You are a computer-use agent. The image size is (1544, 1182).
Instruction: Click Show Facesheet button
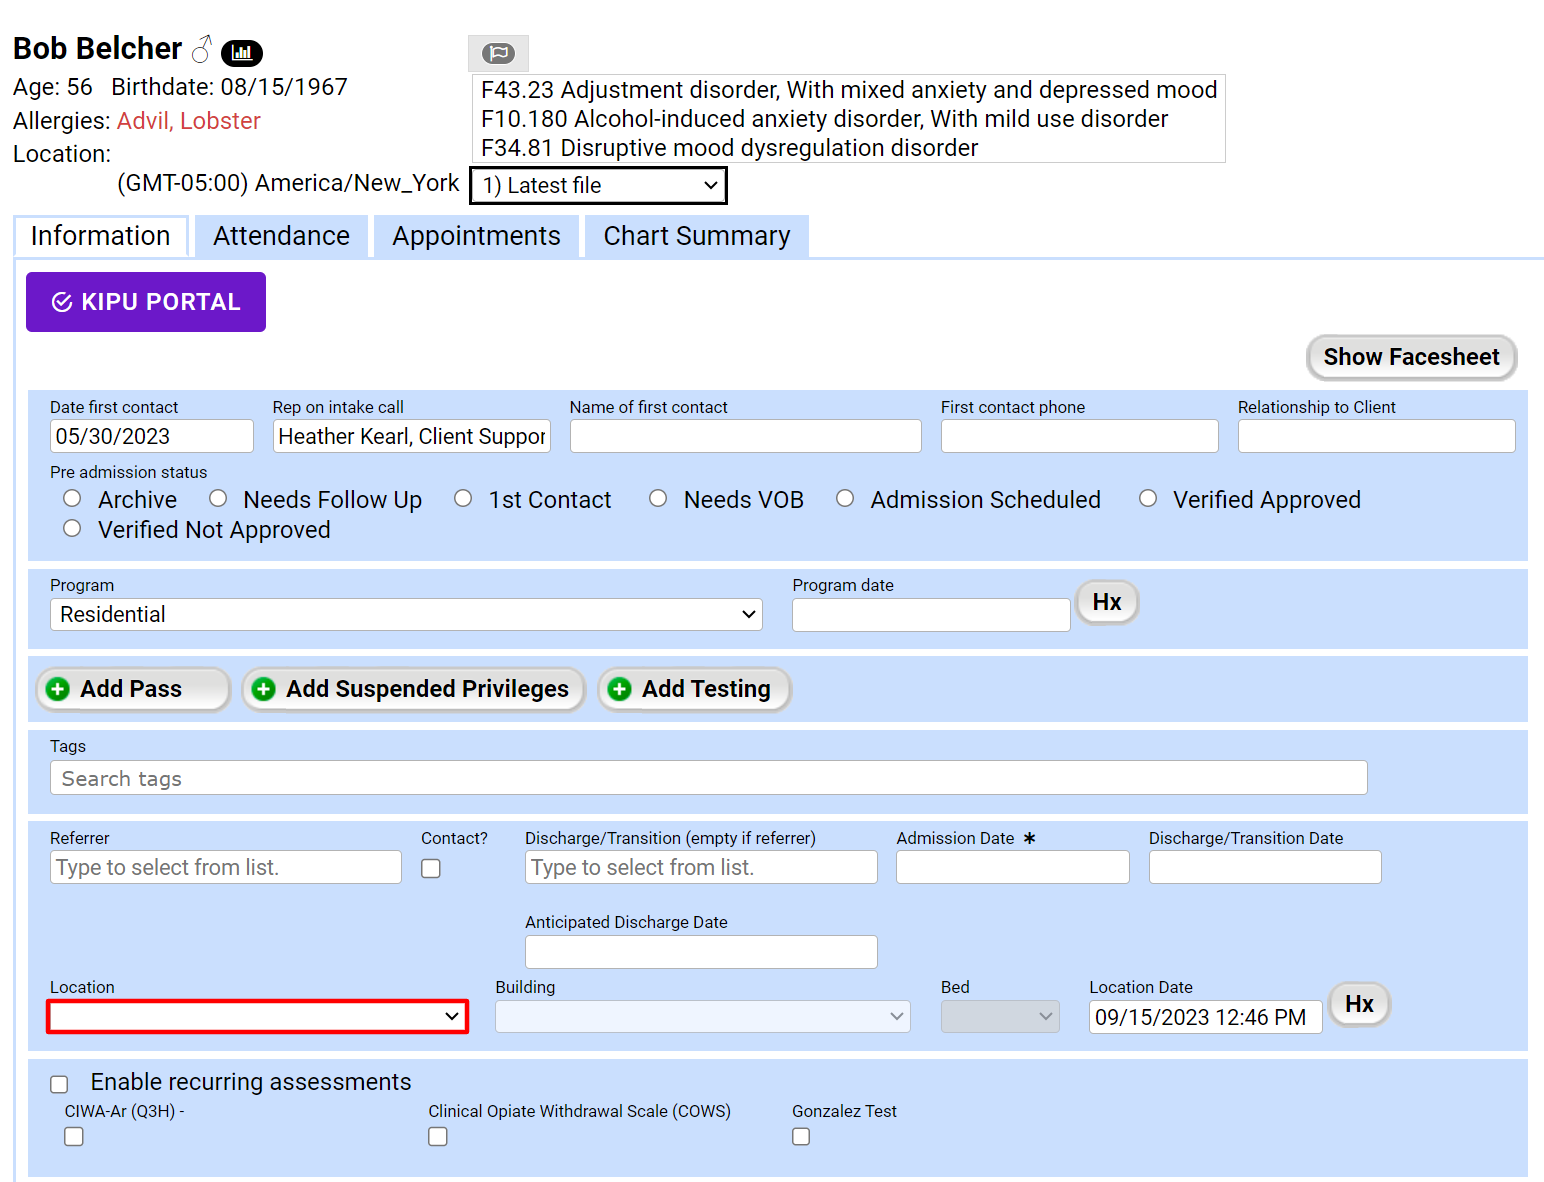[1410, 357]
